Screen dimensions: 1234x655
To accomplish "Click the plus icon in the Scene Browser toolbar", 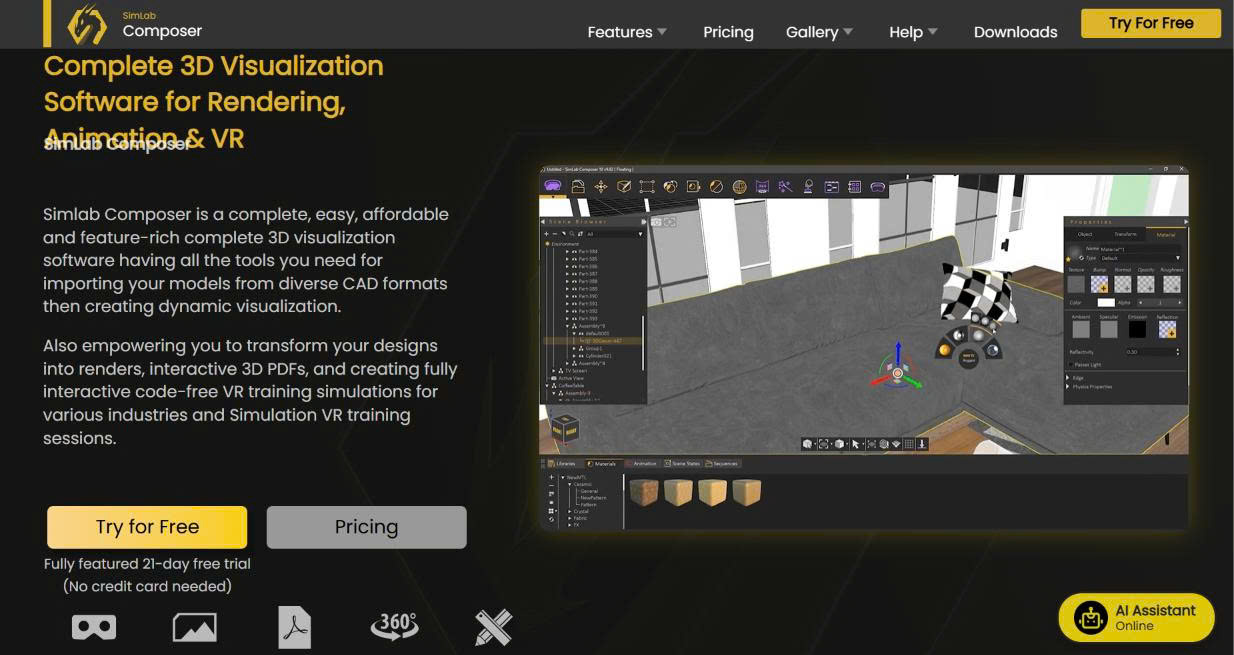I will (x=546, y=234).
